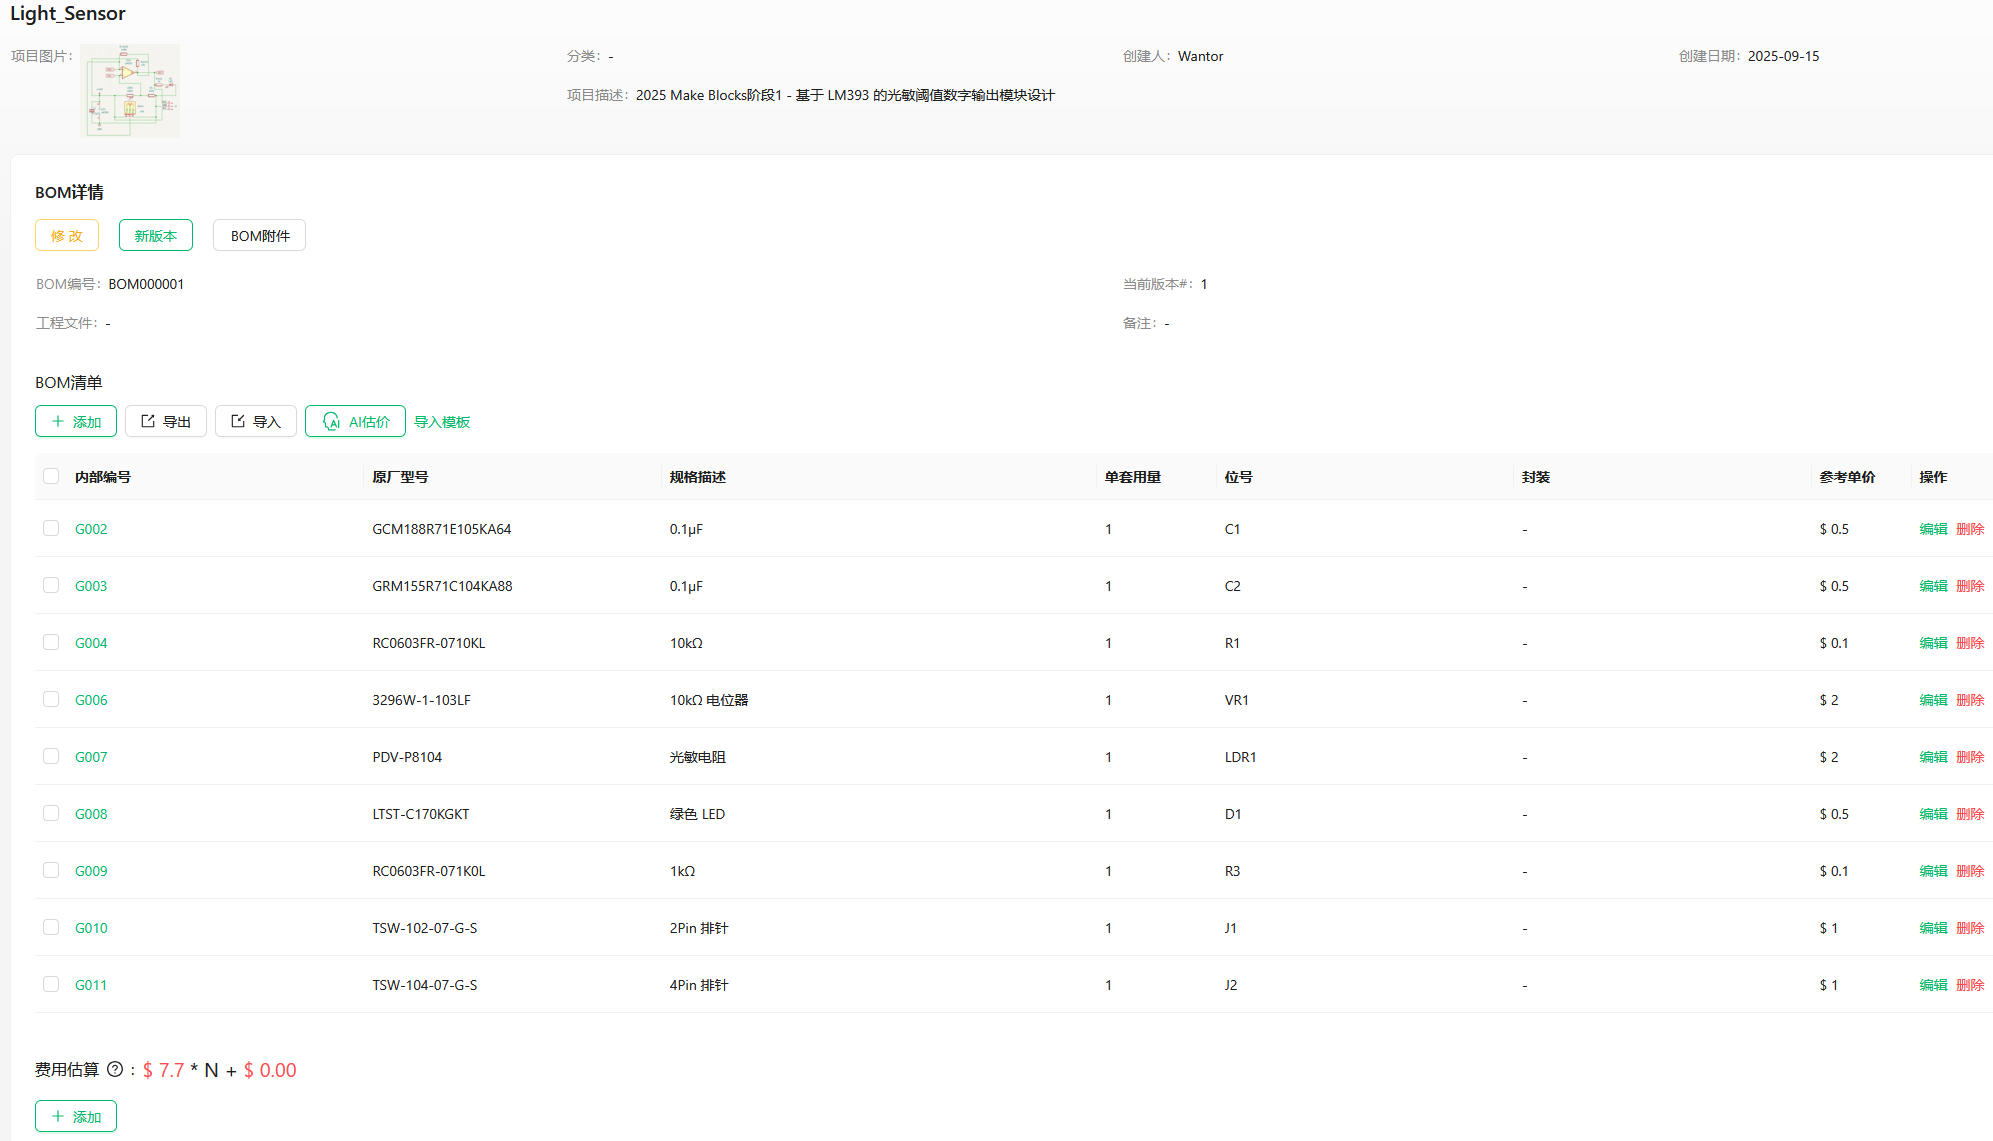
Task: Delete the G004 resistor row
Action: pyautogui.click(x=1970, y=643)
